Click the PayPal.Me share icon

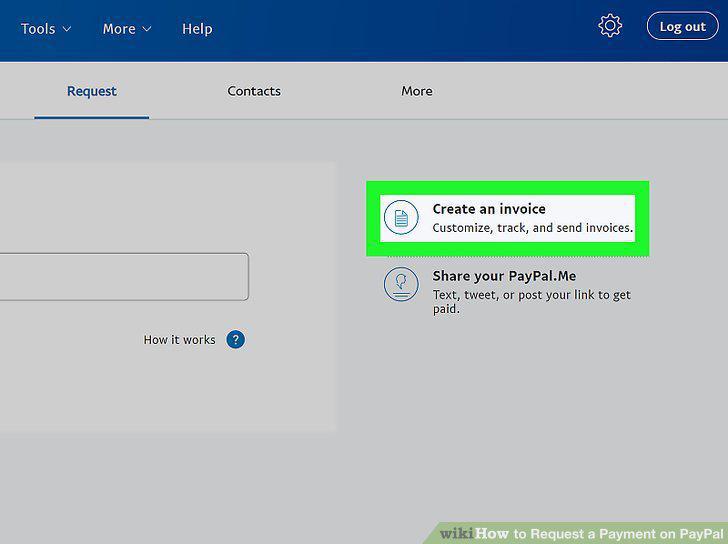[x=401, y=284]
